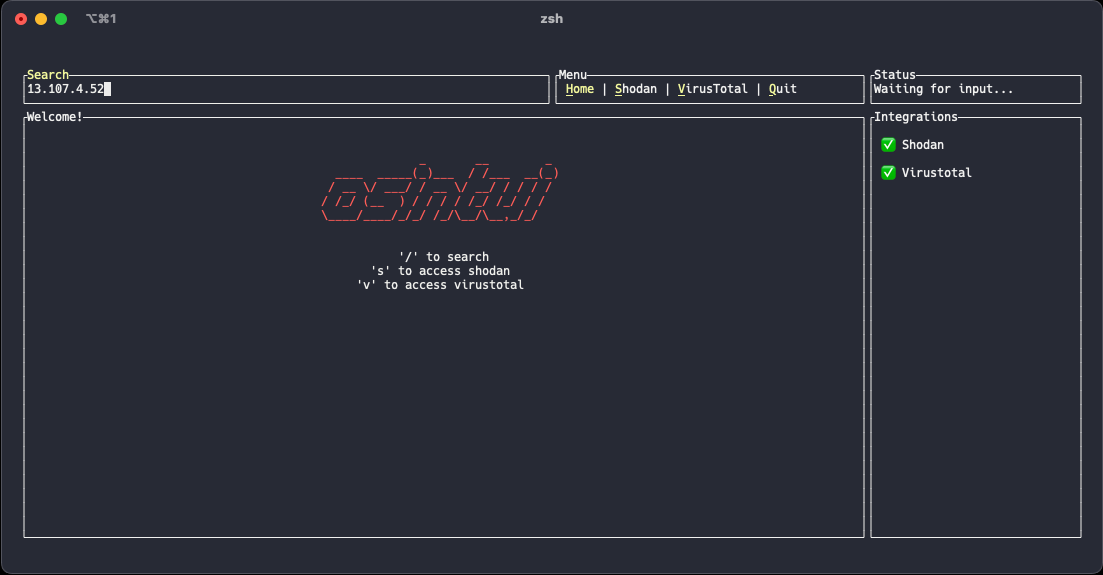
Task: Minimize the terminal with the yellow button
Action: point(41,19)
